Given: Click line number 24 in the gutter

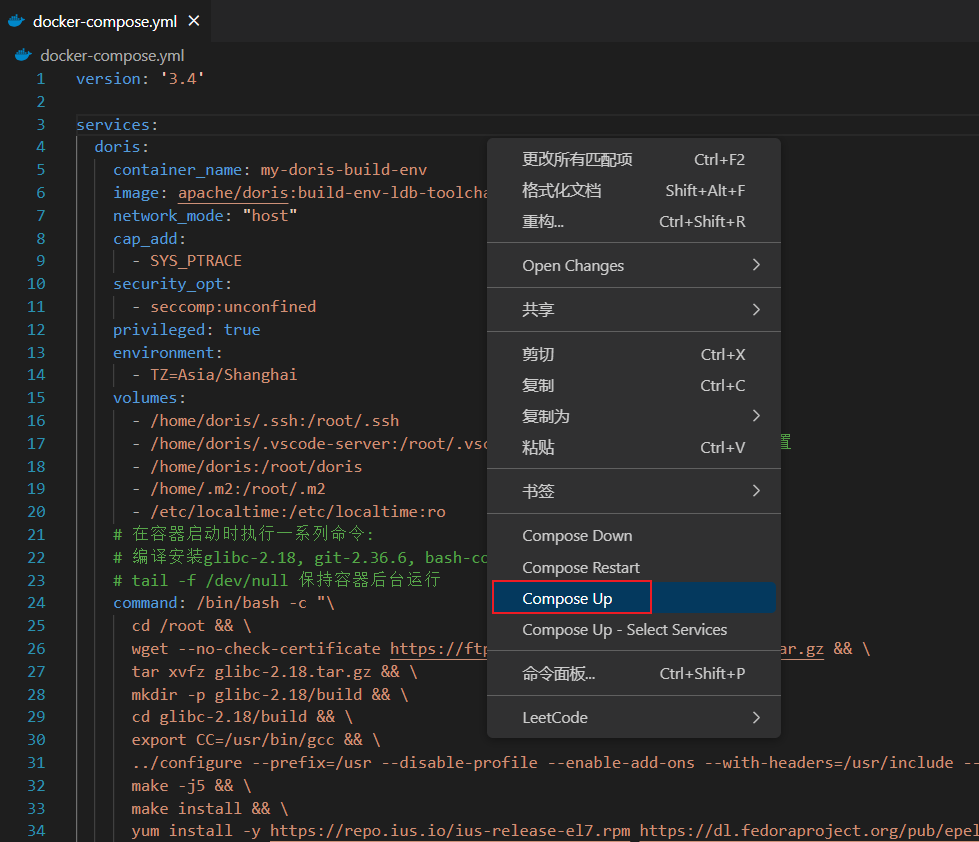Looking at the screenshot, I should pyautogui.click(x=36, y=602).
